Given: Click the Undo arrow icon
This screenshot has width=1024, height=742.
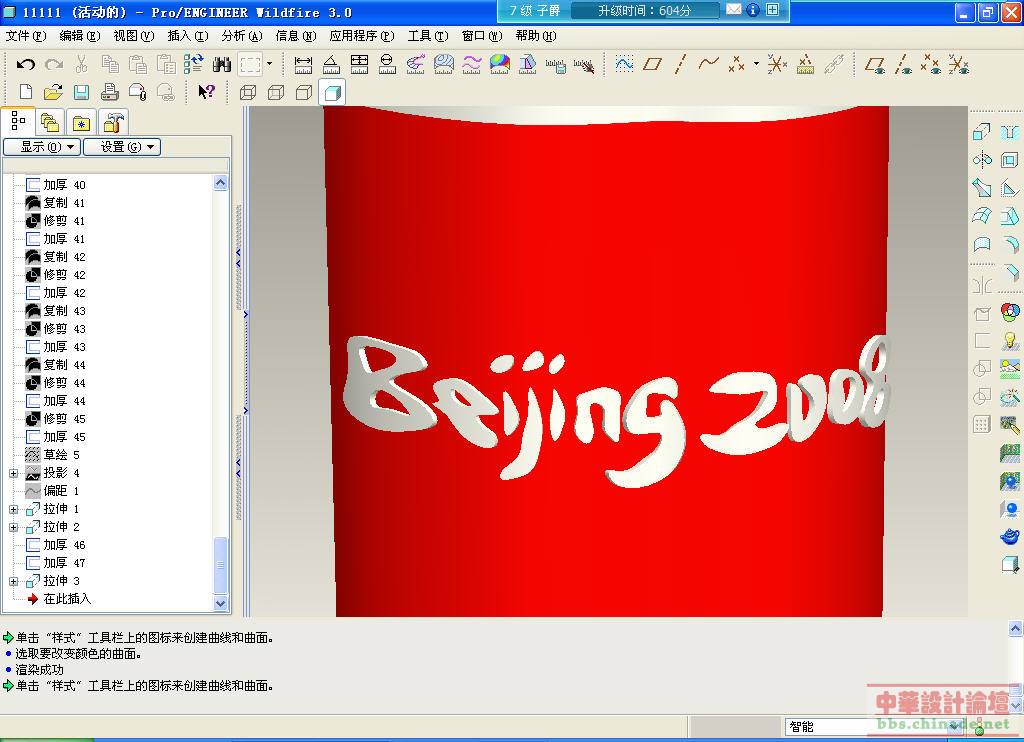Looking at the screenshot, I should pos(25,64).
